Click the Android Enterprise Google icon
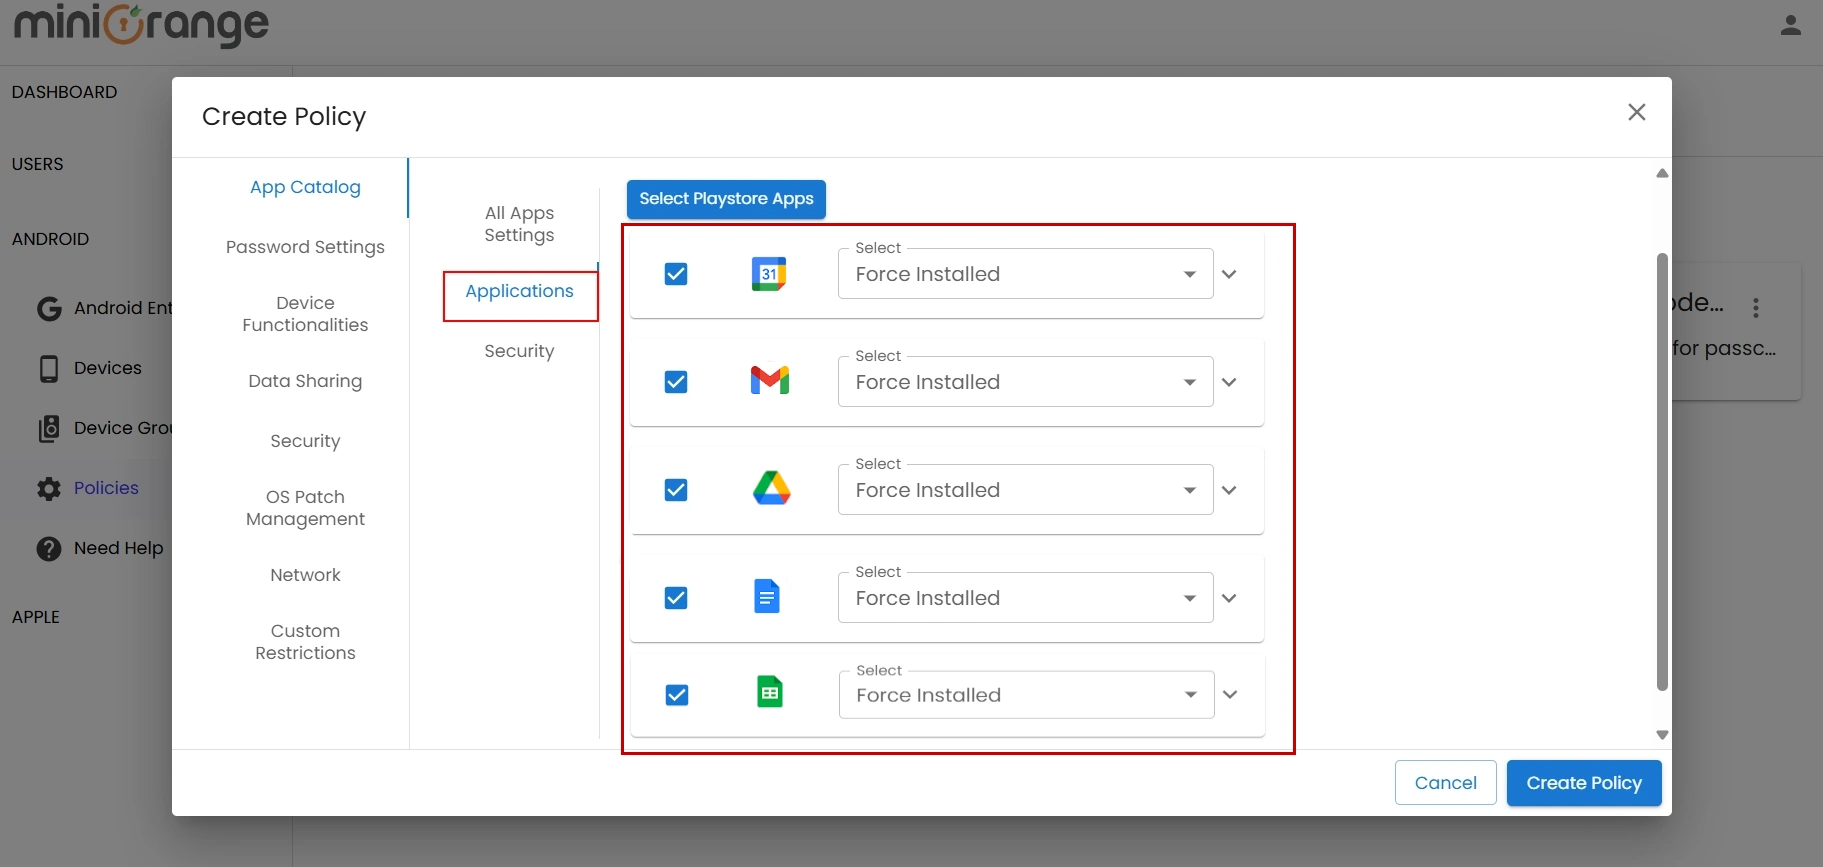The height and width of the screenshot is (867, 1823). [x=49, y=308]
